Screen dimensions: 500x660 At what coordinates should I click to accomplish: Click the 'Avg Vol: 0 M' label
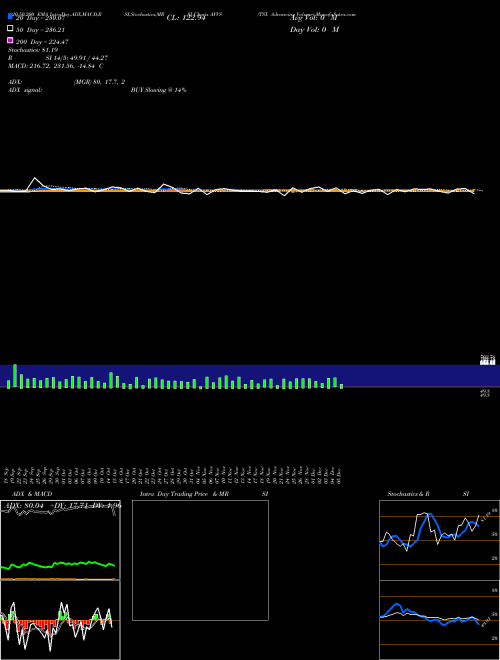point(314,18)
